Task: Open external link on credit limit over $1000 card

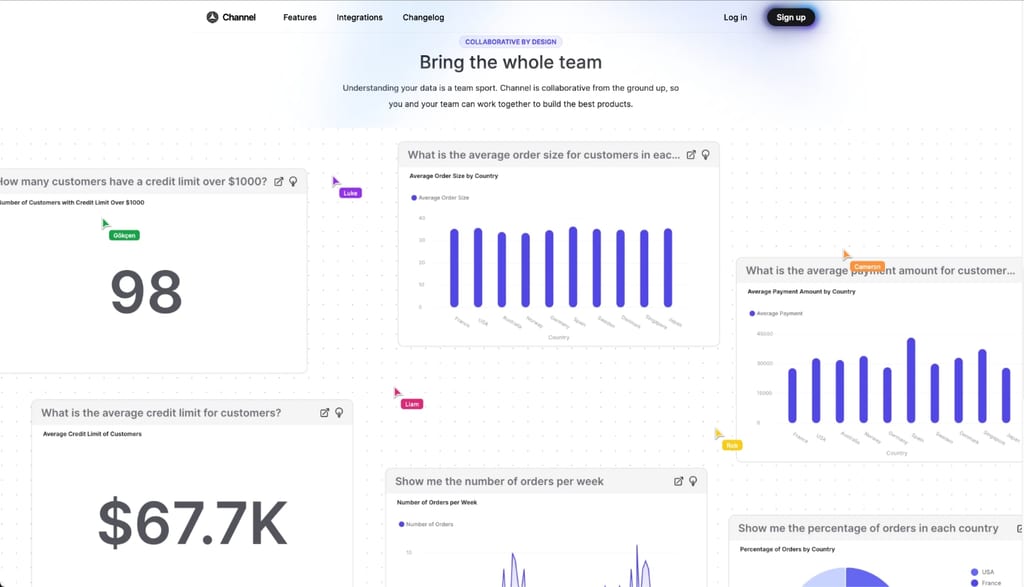Action: tap(279, 182)
